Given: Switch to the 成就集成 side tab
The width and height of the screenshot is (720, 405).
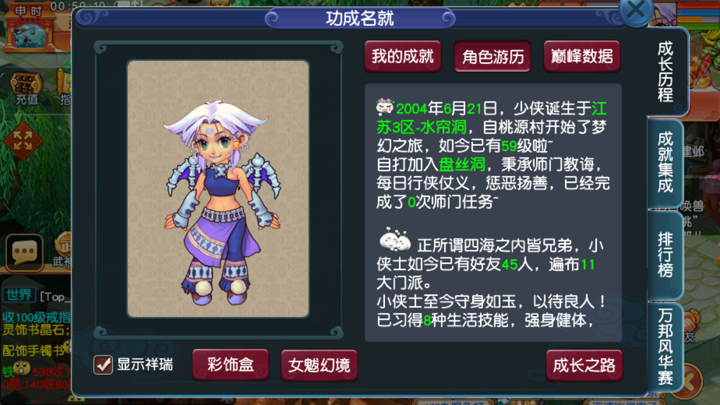Looking at the screenshot, I should [665, 163].
